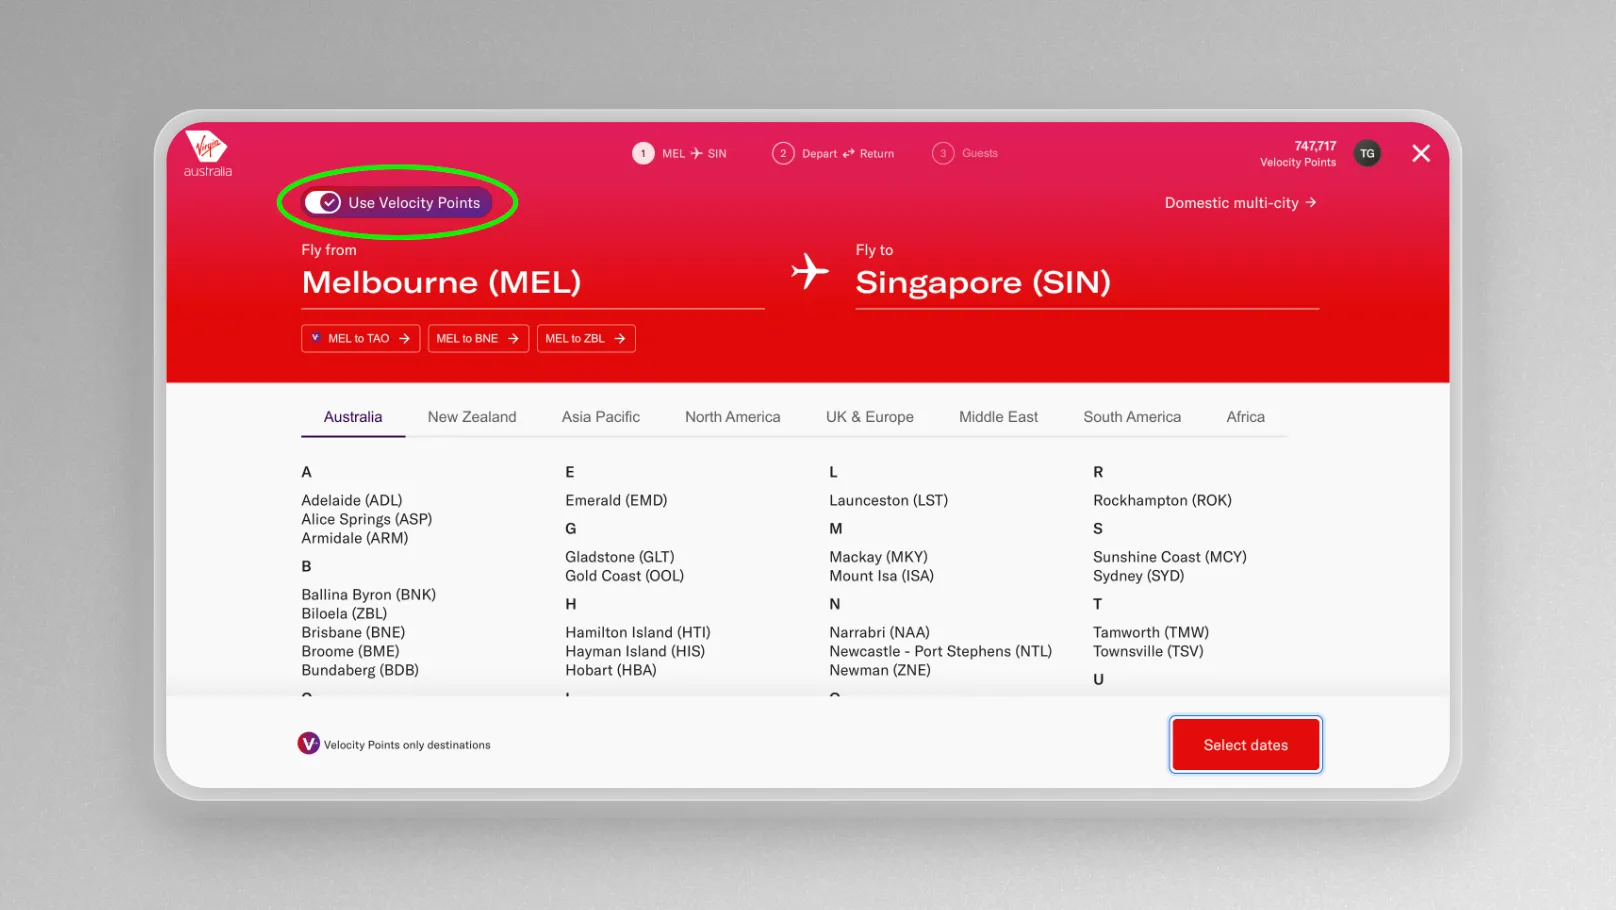Select Mackay (MKY) destination
Viewport: 1616px width, 910px height.
[x=878, y=557]
